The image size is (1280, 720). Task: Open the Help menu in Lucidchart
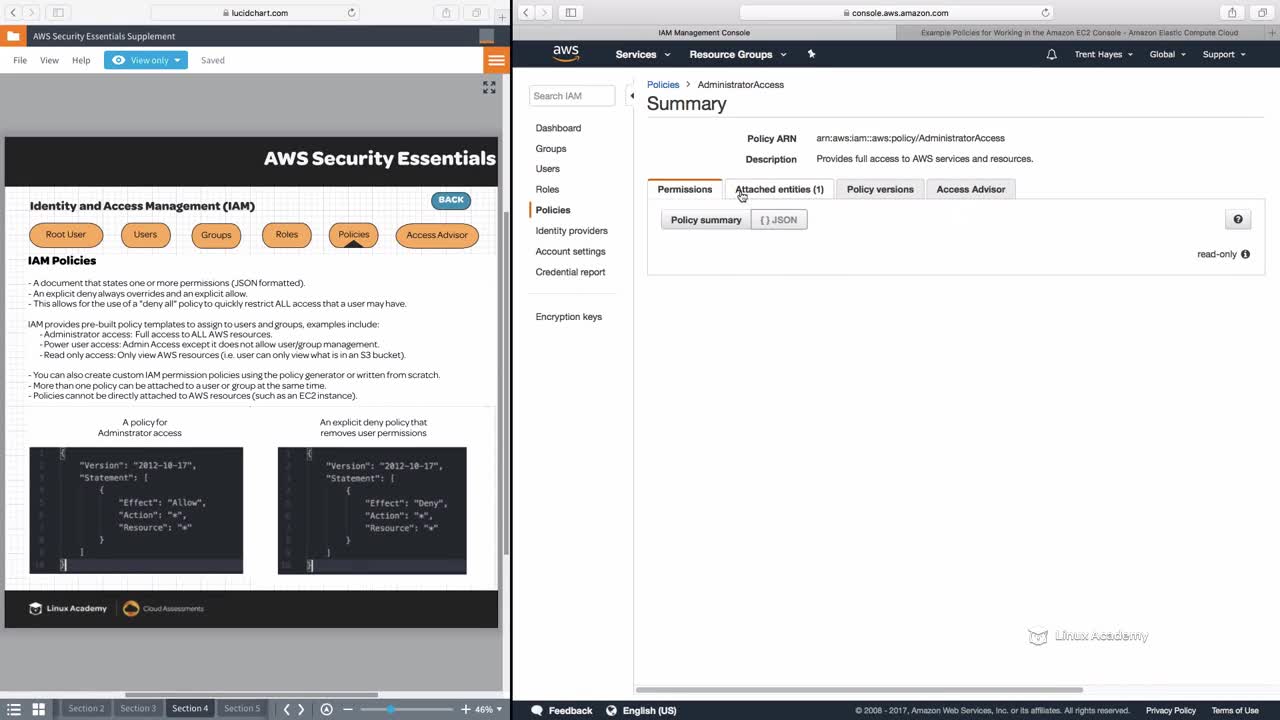pos(81,60)
